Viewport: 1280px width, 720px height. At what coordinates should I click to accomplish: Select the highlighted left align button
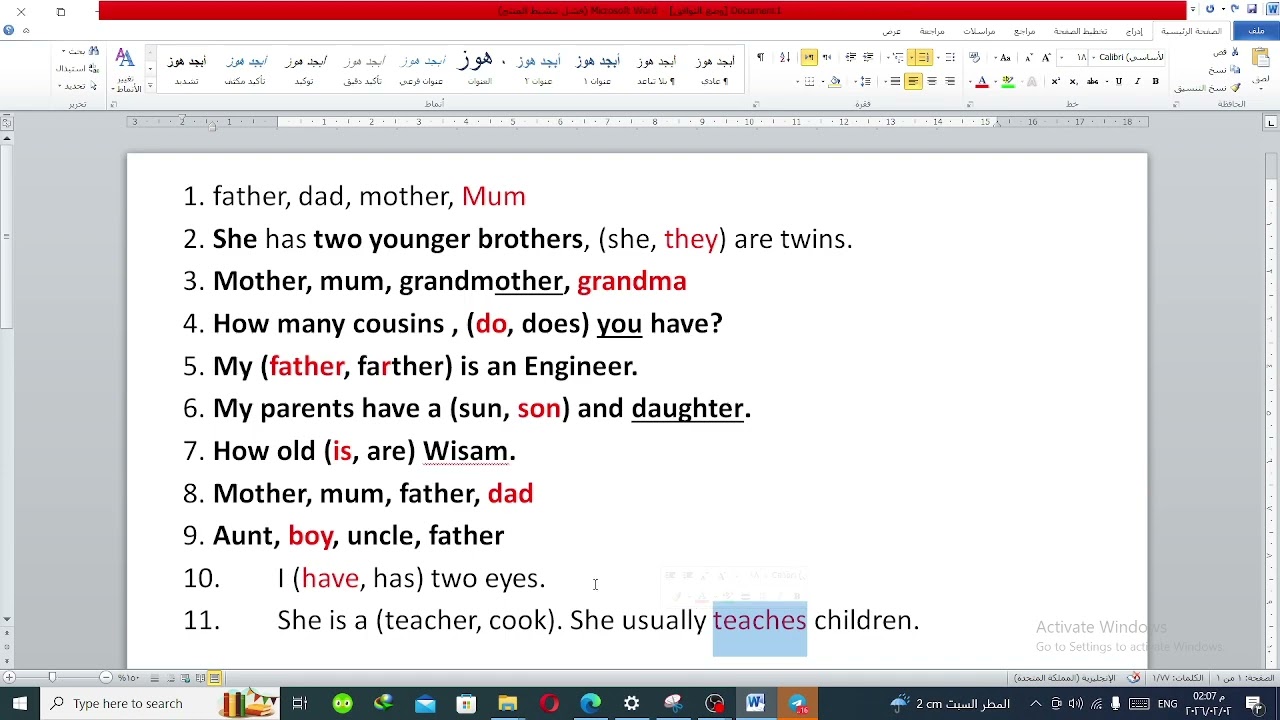(913, 81)
